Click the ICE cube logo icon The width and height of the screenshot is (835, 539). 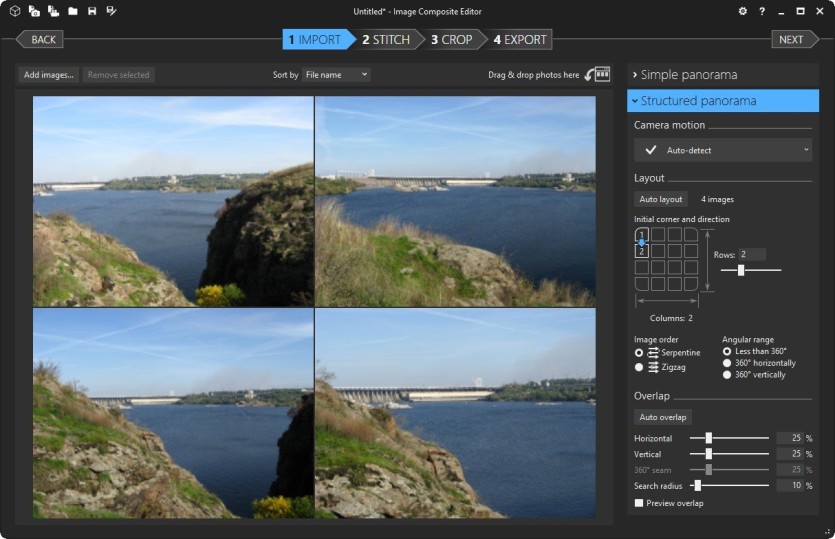tap(15, 11)
